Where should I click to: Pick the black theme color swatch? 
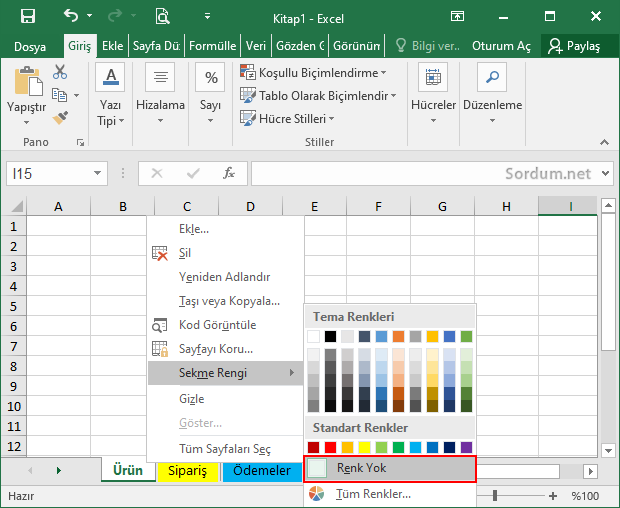330,336
